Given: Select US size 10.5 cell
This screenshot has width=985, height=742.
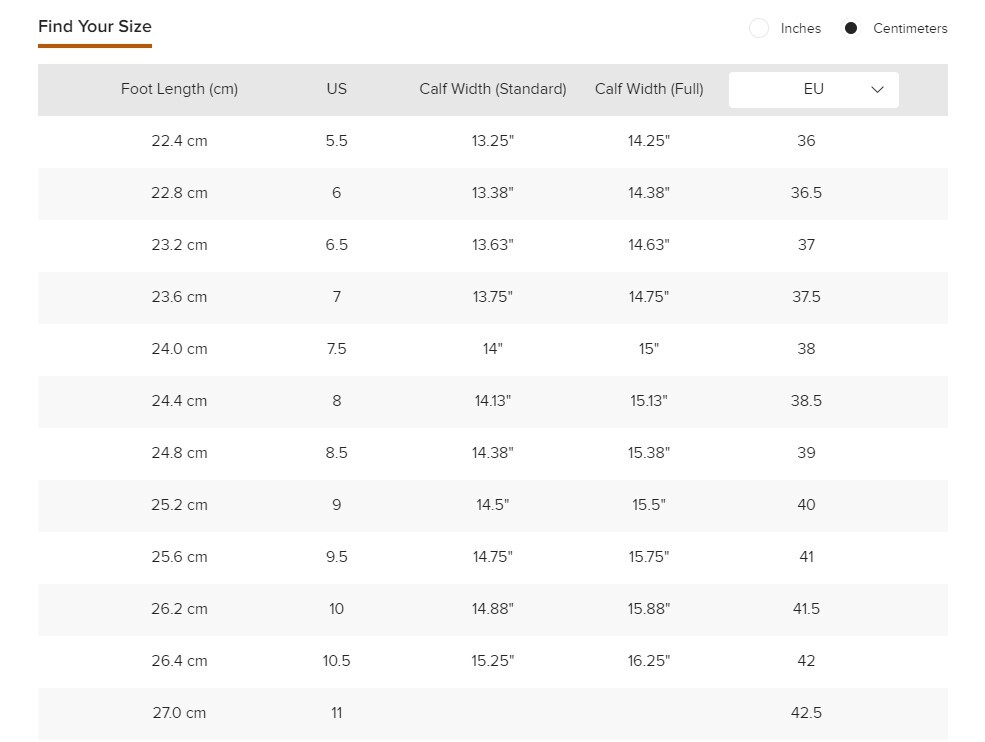Looking at the screenshot, I should [x=336, y=661].
